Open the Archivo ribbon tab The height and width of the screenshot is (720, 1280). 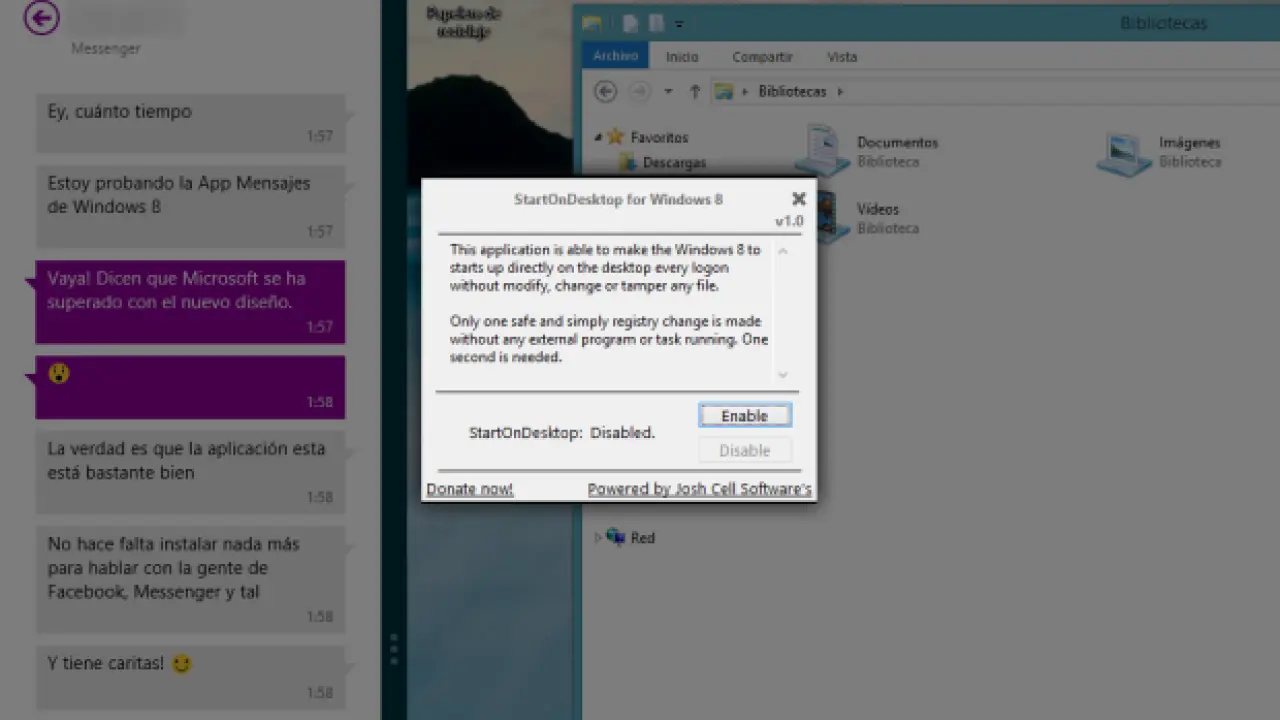pyautogui.click(x=615, y=57)
